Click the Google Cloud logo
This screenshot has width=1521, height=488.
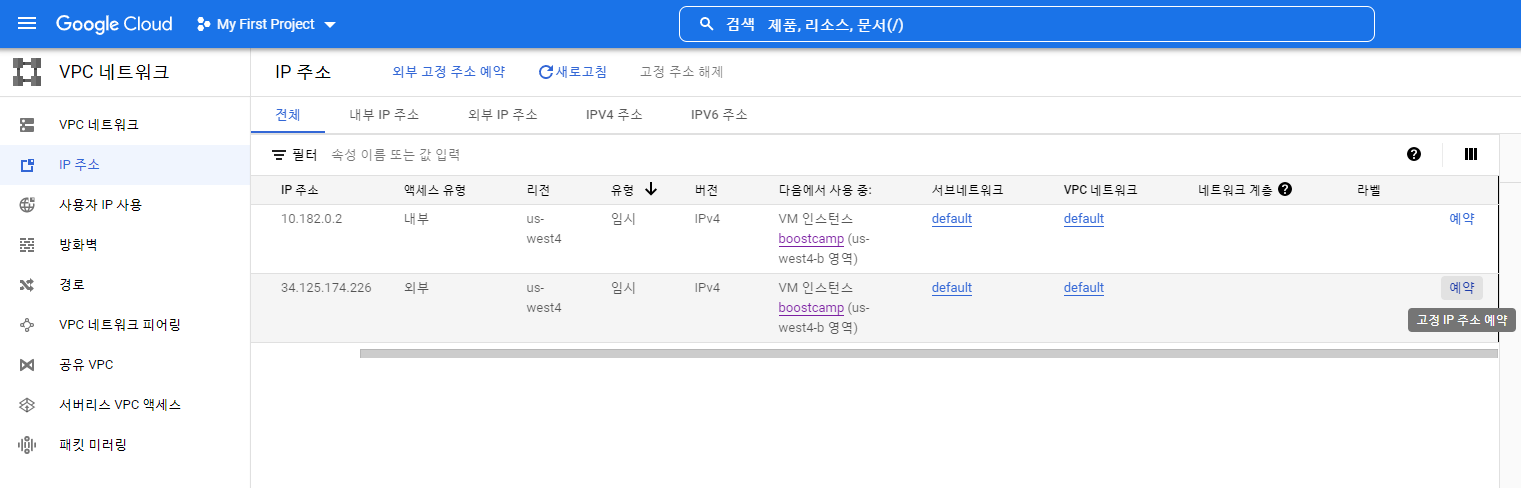pyautogui.click(x=114, y=24)
